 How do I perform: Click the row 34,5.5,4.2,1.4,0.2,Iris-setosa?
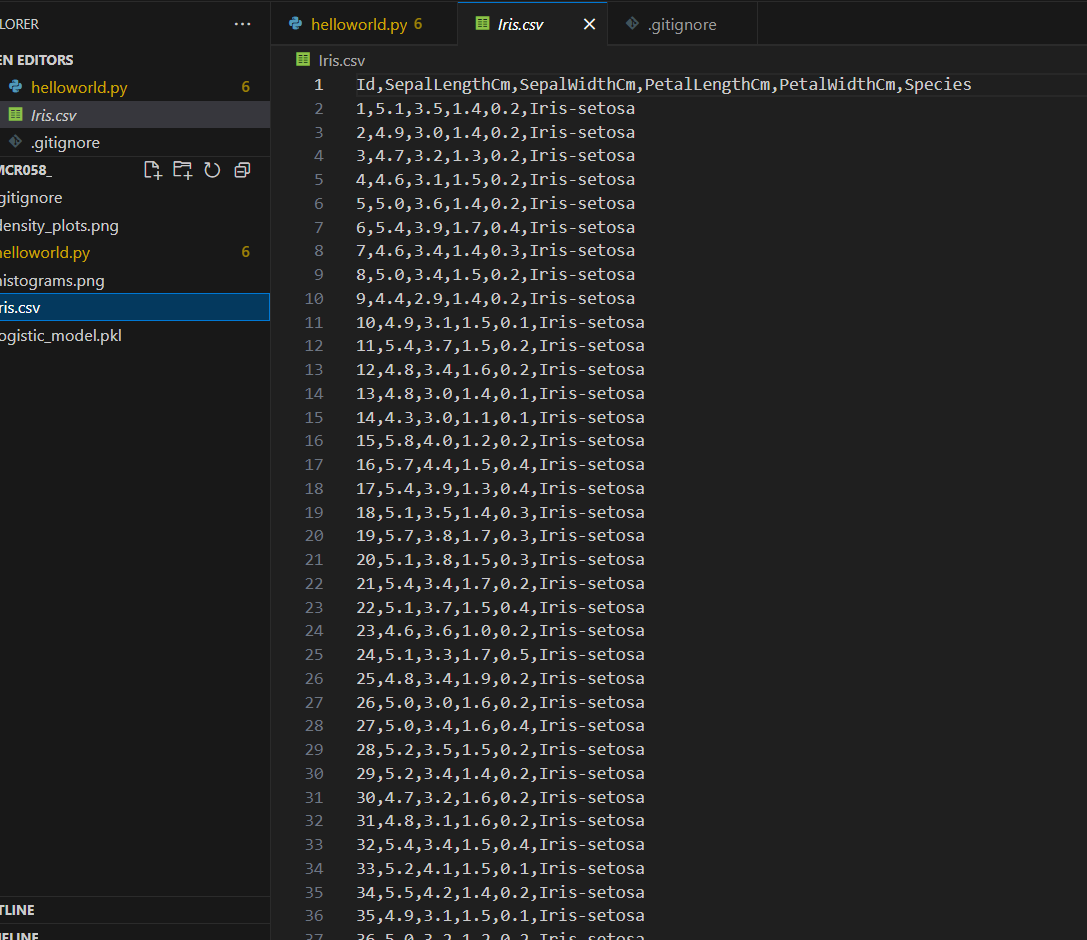(500, 892)
